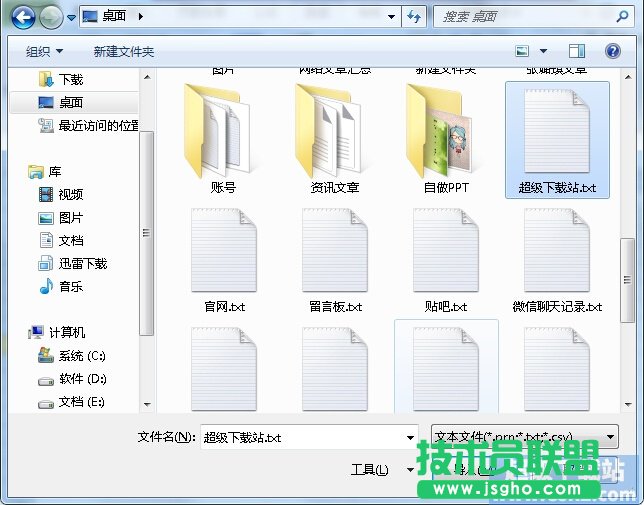The image size is (644, 505).
Task: Expand the file name history dropdown arrow
Action: point(410,438)
